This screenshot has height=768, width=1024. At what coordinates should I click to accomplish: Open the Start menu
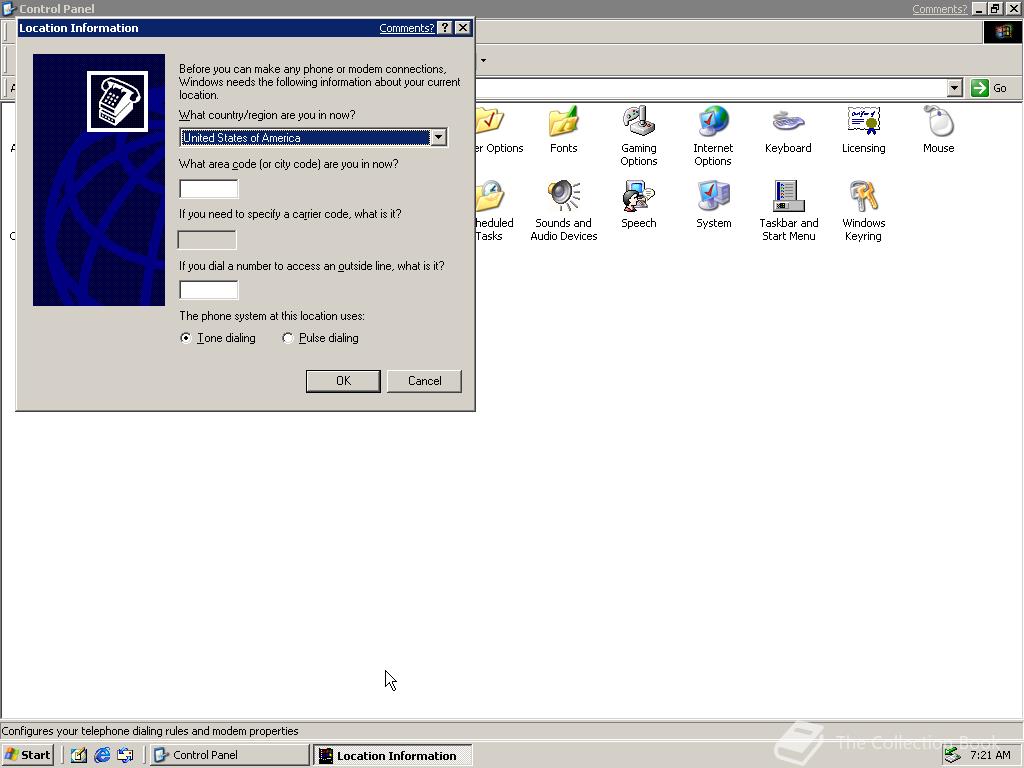tap(27, 755)
